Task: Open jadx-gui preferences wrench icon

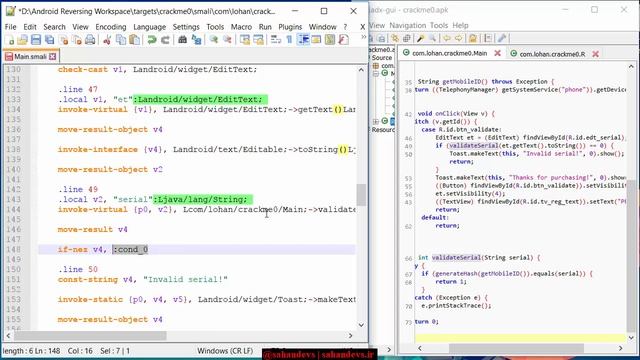Action: pos(502,38)
